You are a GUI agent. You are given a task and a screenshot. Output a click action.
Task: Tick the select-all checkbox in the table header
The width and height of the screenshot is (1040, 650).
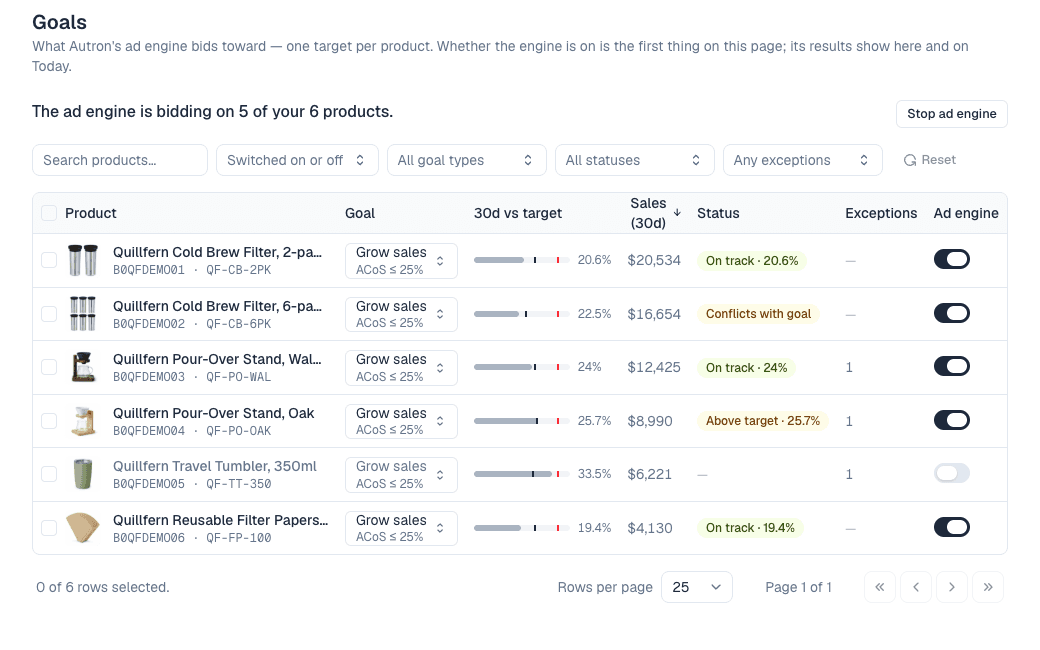pyautogui.click(x=49, y=213)
